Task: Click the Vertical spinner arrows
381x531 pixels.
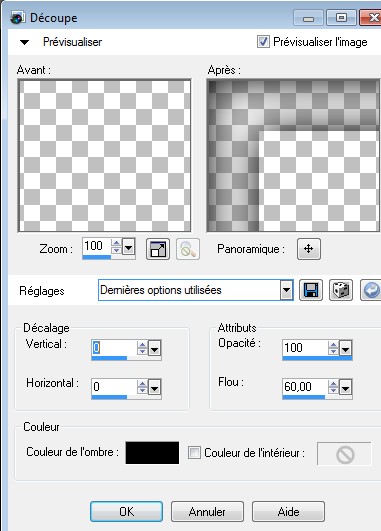Action: [x=142, y=348]
